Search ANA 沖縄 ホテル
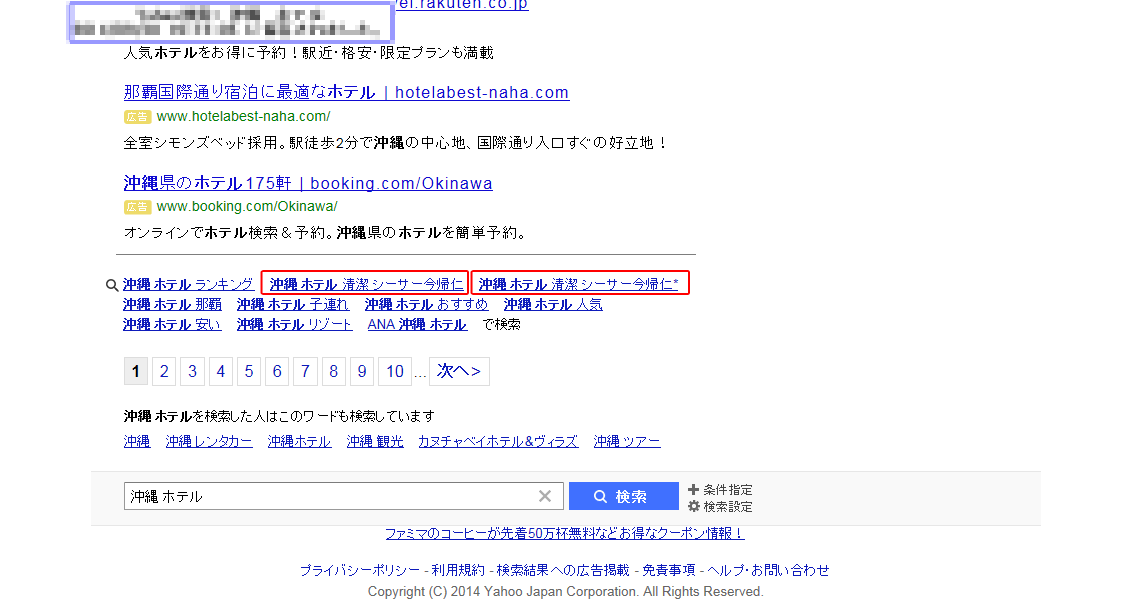The height and width of the screenshot is (600, 1130). pyautogui.click(x=417, y=325)
